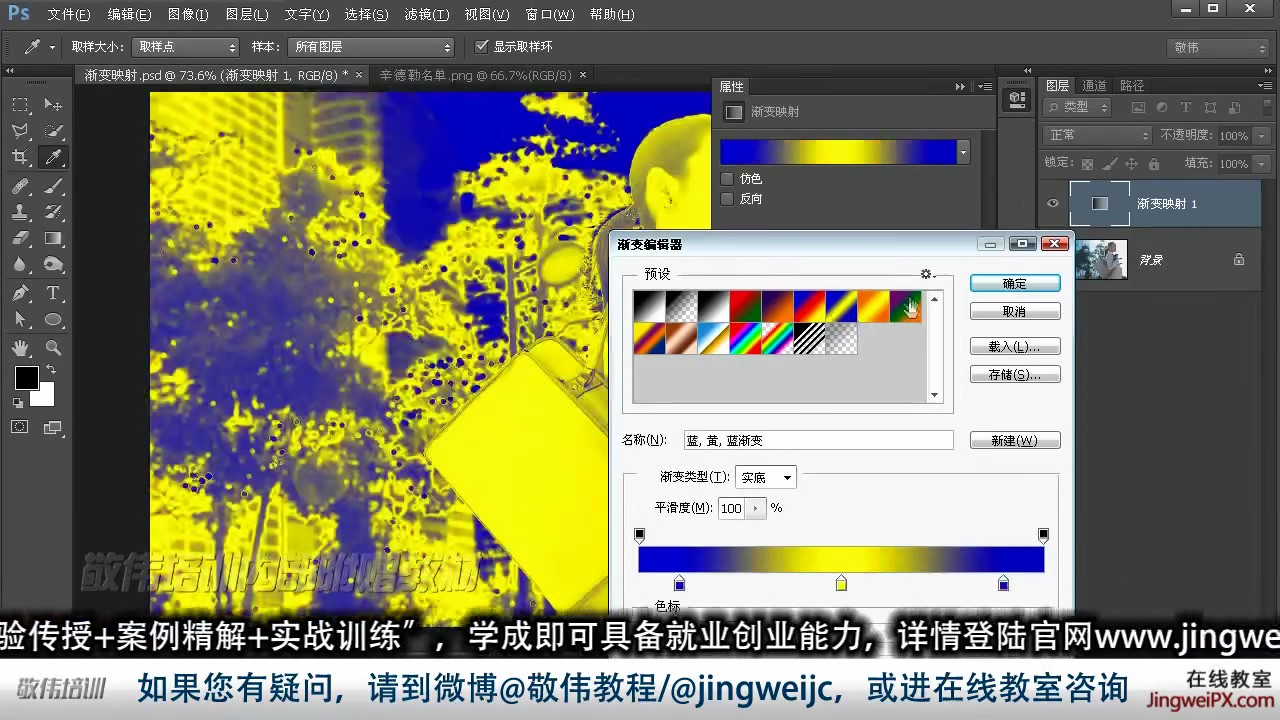Open the 样本 sample dropdown
This screenshot has height=720, width=1280.
[x=370, y=47]
